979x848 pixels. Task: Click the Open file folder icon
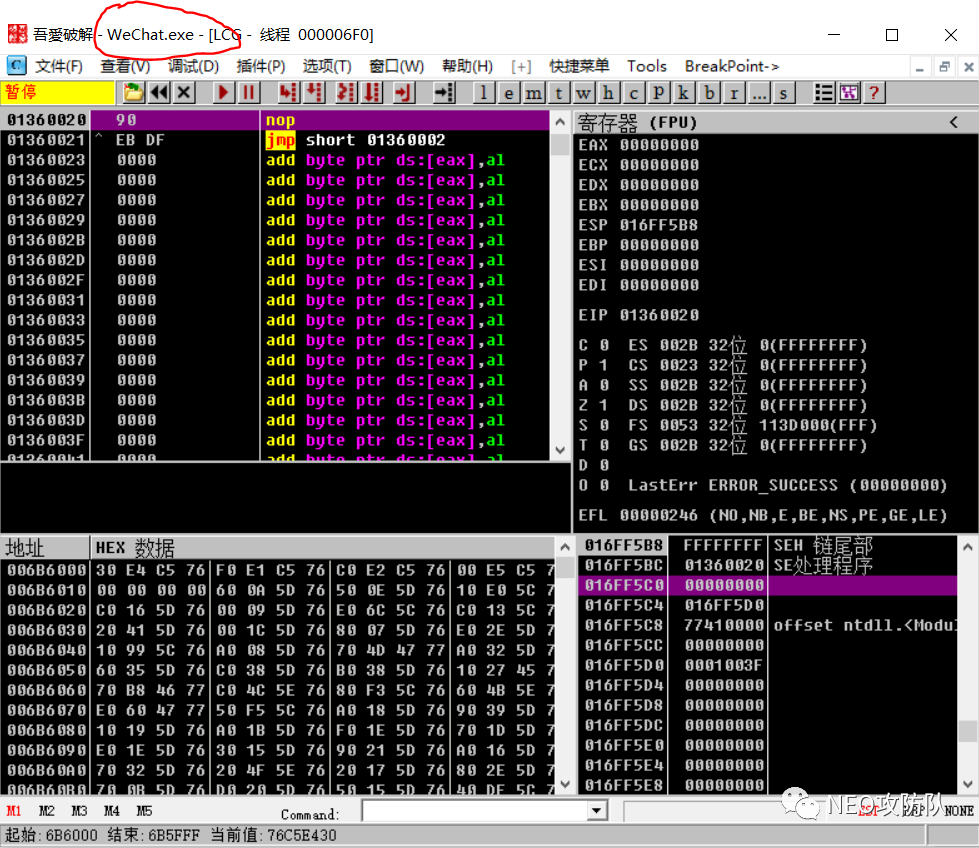(132, 93)
